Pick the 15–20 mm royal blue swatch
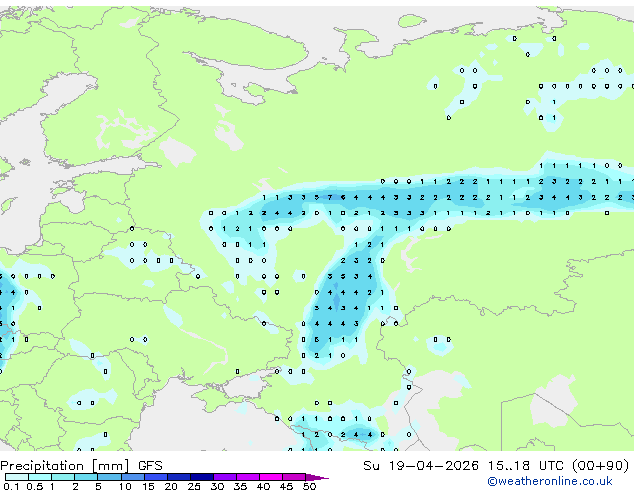634x490 pixels. pyautogui.click(x=156, y=477)
